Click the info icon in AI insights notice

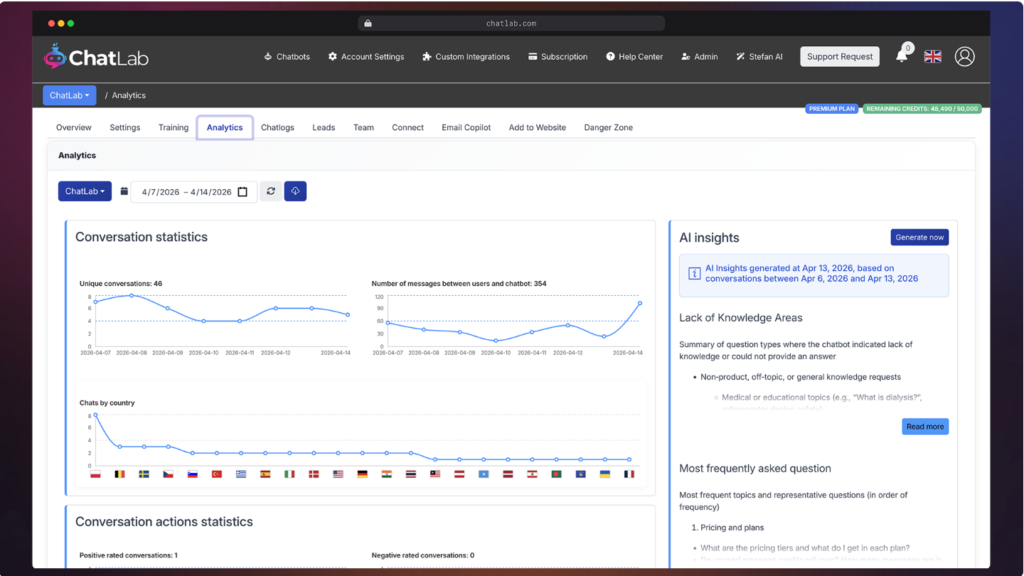(x=694, y=274)
